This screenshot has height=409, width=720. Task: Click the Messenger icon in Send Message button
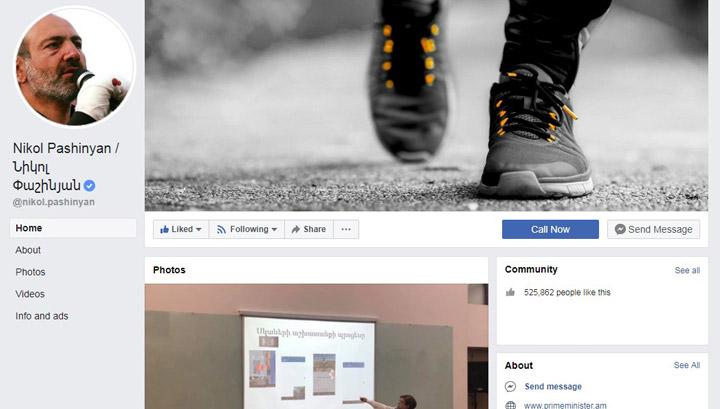pyautogui.click(x=620, y=229)
